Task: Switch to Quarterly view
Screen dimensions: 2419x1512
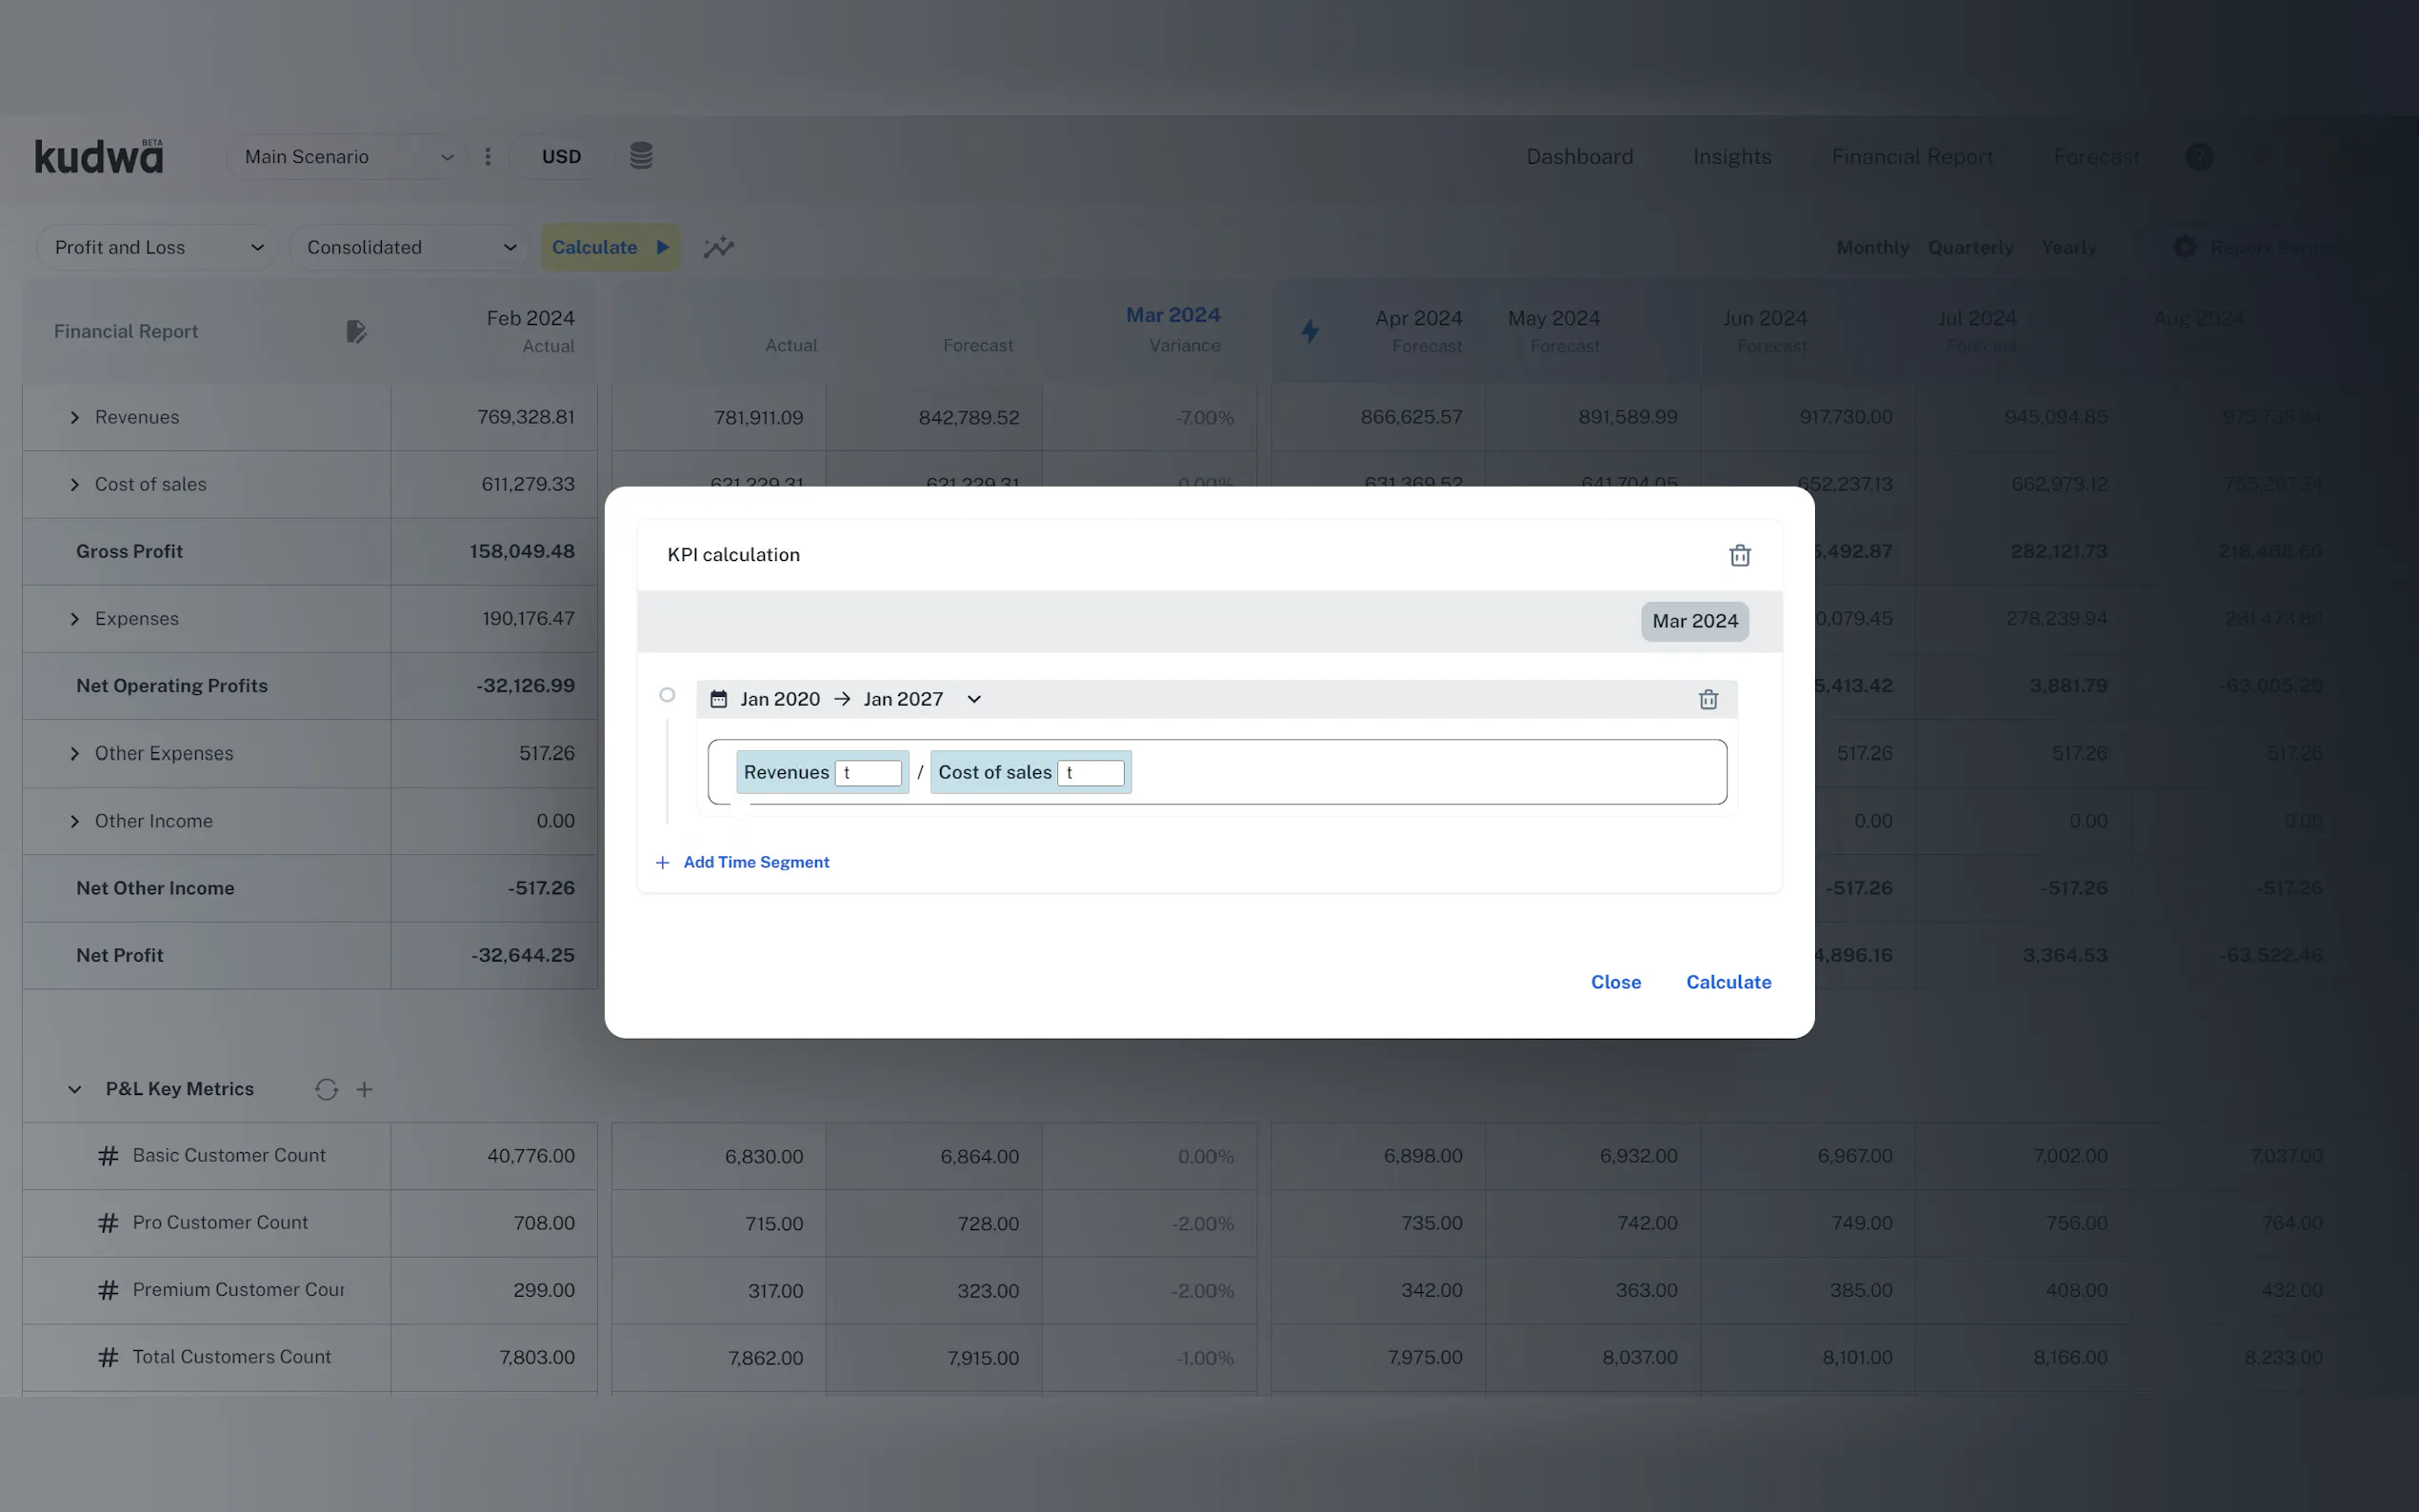Action: click(x=1970, y=247)
